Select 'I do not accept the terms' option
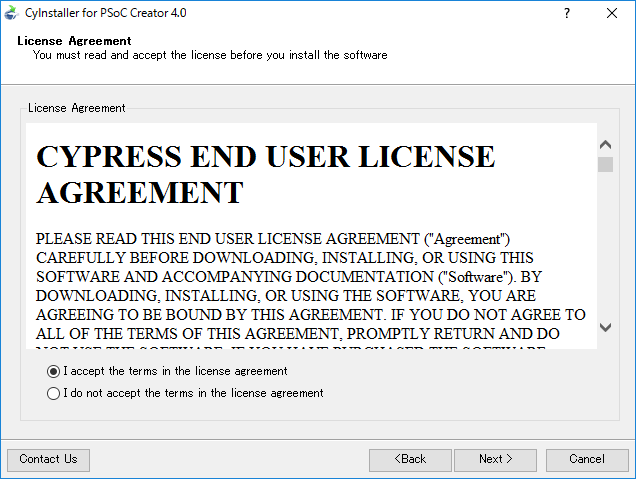The width and height of the screenshot is (636, 479). [x=53, y=393]
